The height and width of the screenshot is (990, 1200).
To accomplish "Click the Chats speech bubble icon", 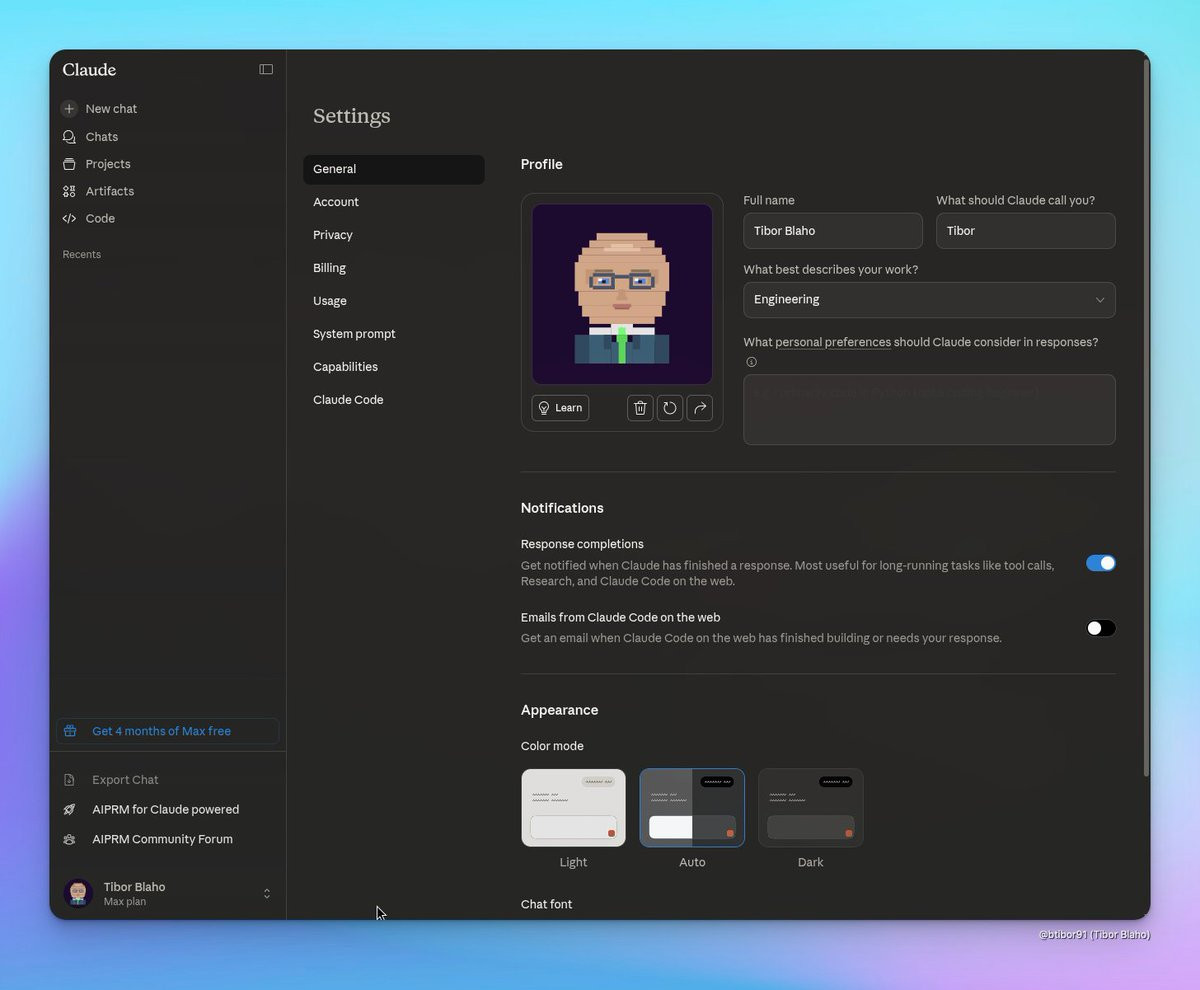I will click(x=69, y=136).
